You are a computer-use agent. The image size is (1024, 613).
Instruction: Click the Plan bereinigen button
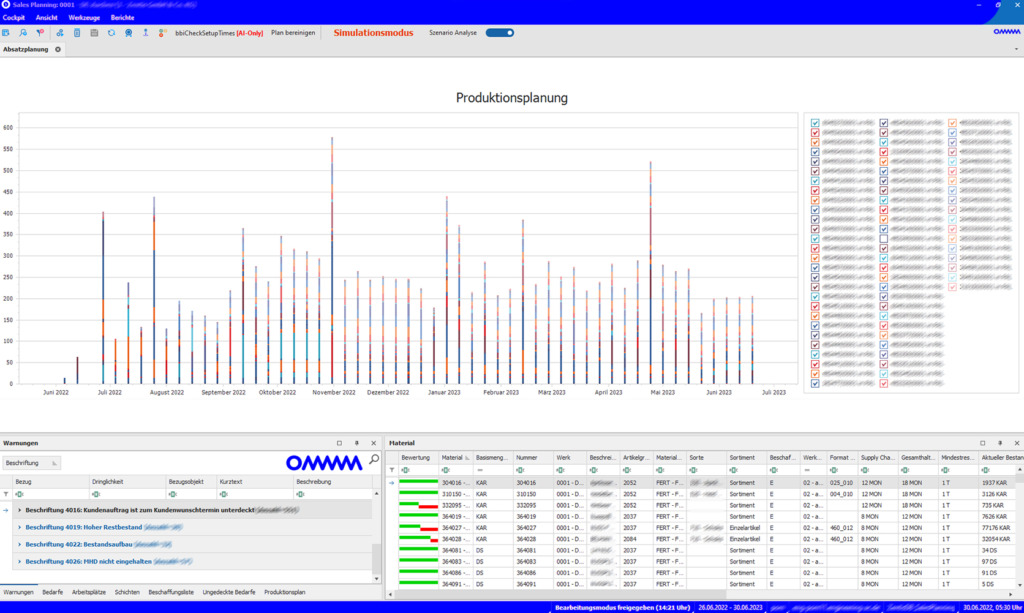click(x=293, y=33)
